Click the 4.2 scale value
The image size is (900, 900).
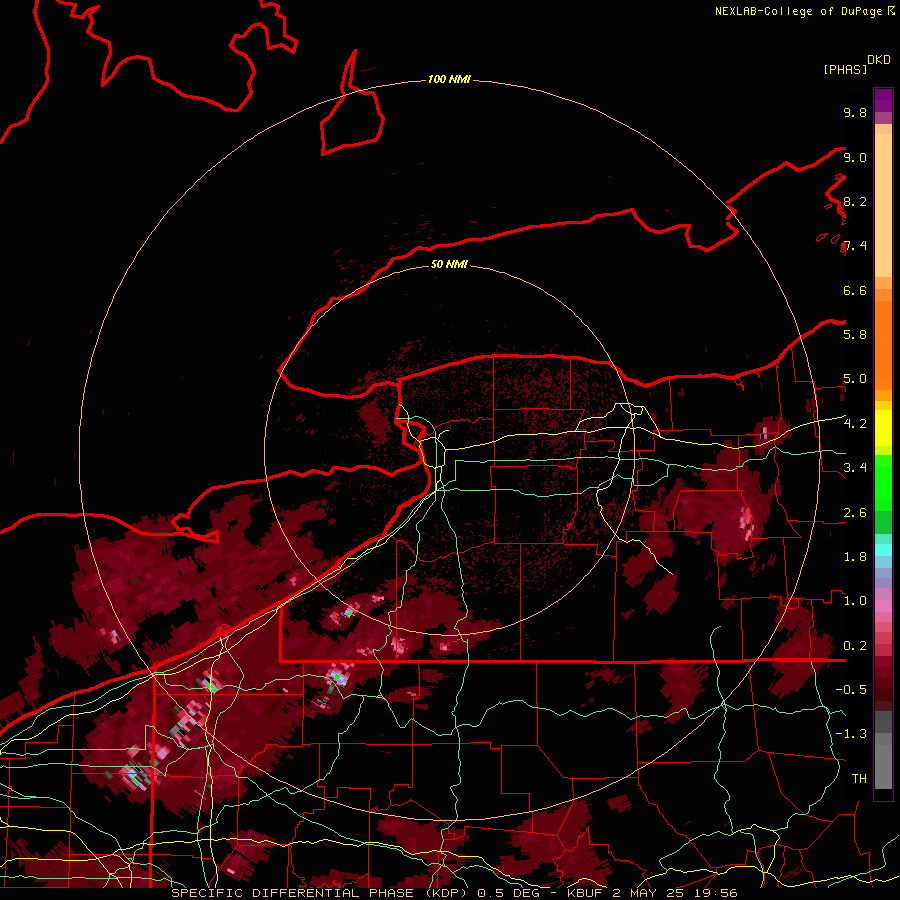pyautogui.click(x=855, y=424)
